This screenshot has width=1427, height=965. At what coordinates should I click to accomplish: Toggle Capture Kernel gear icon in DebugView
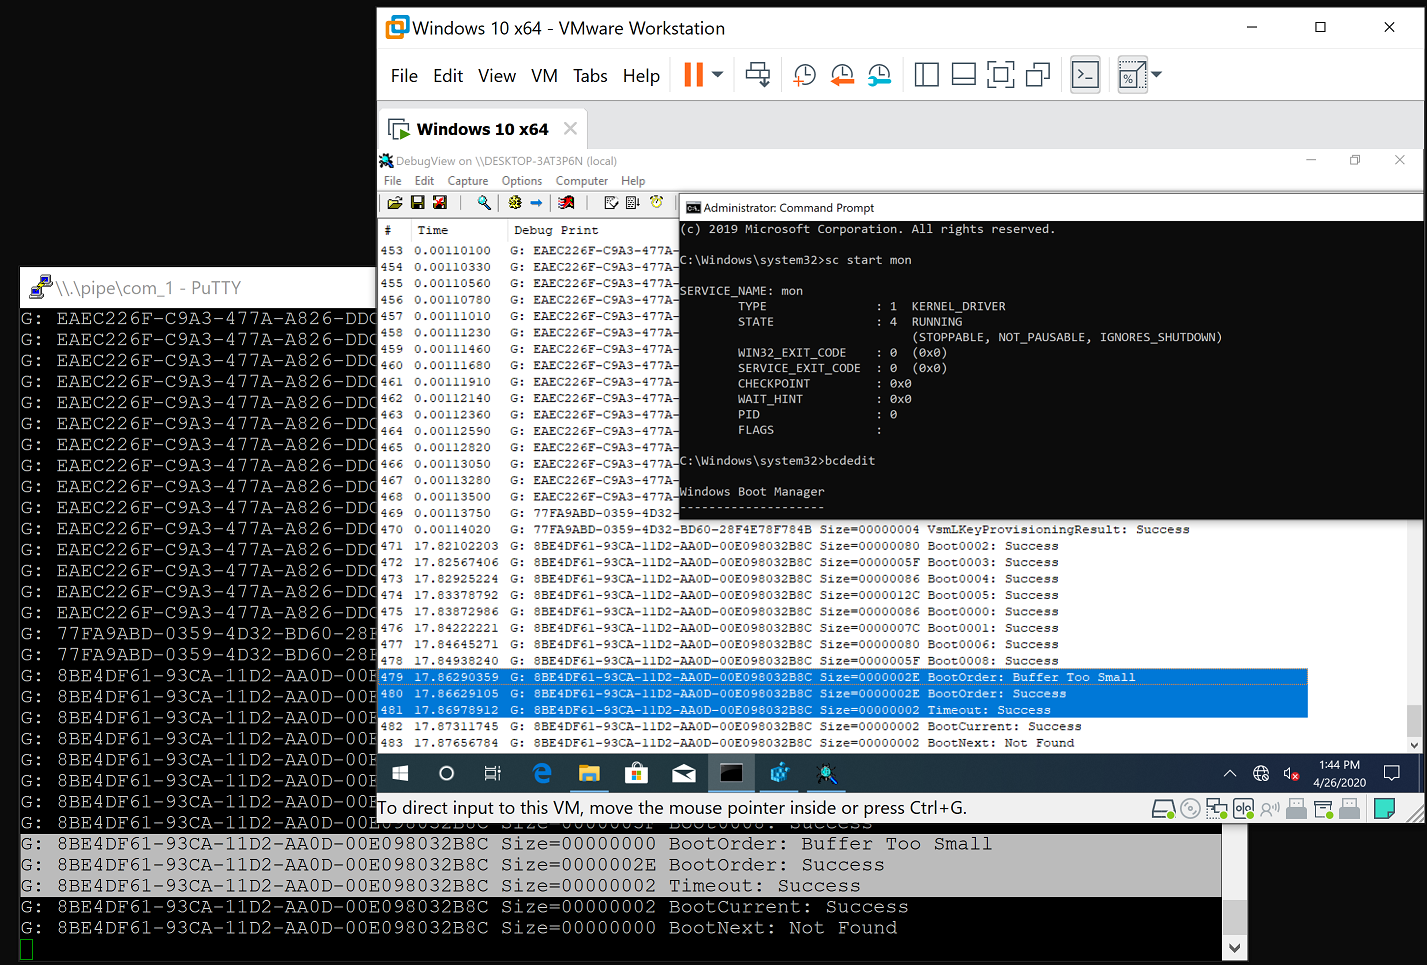515,203
